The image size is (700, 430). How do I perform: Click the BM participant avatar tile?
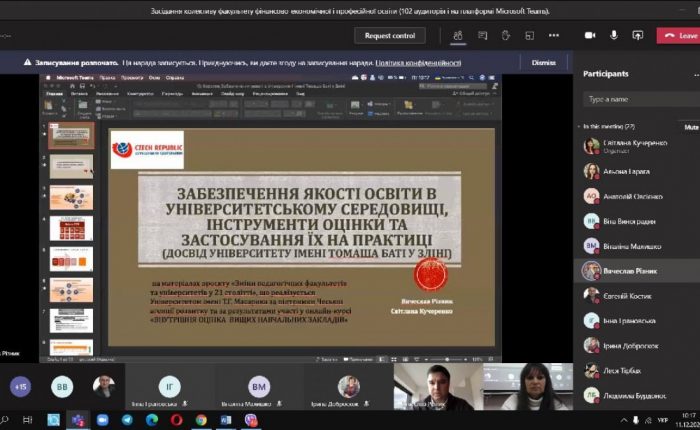pyautogui.click(x=259, y=387)
